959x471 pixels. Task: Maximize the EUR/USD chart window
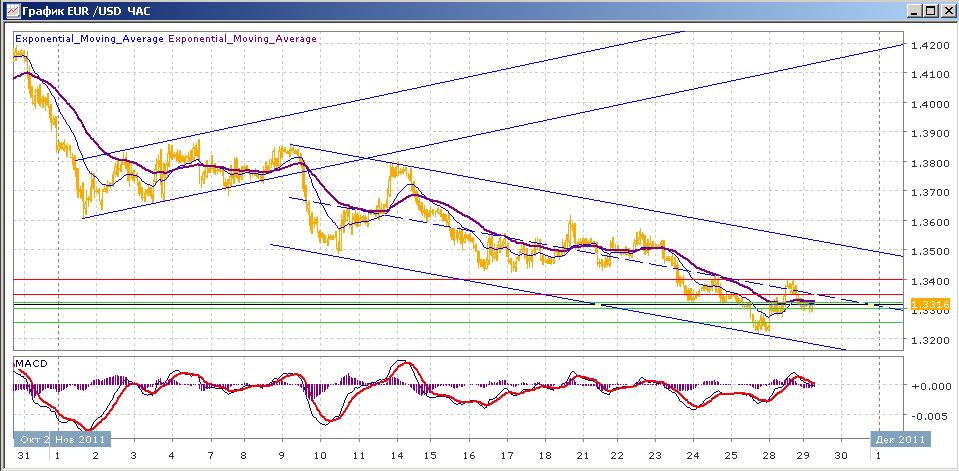tap(930, 10)
